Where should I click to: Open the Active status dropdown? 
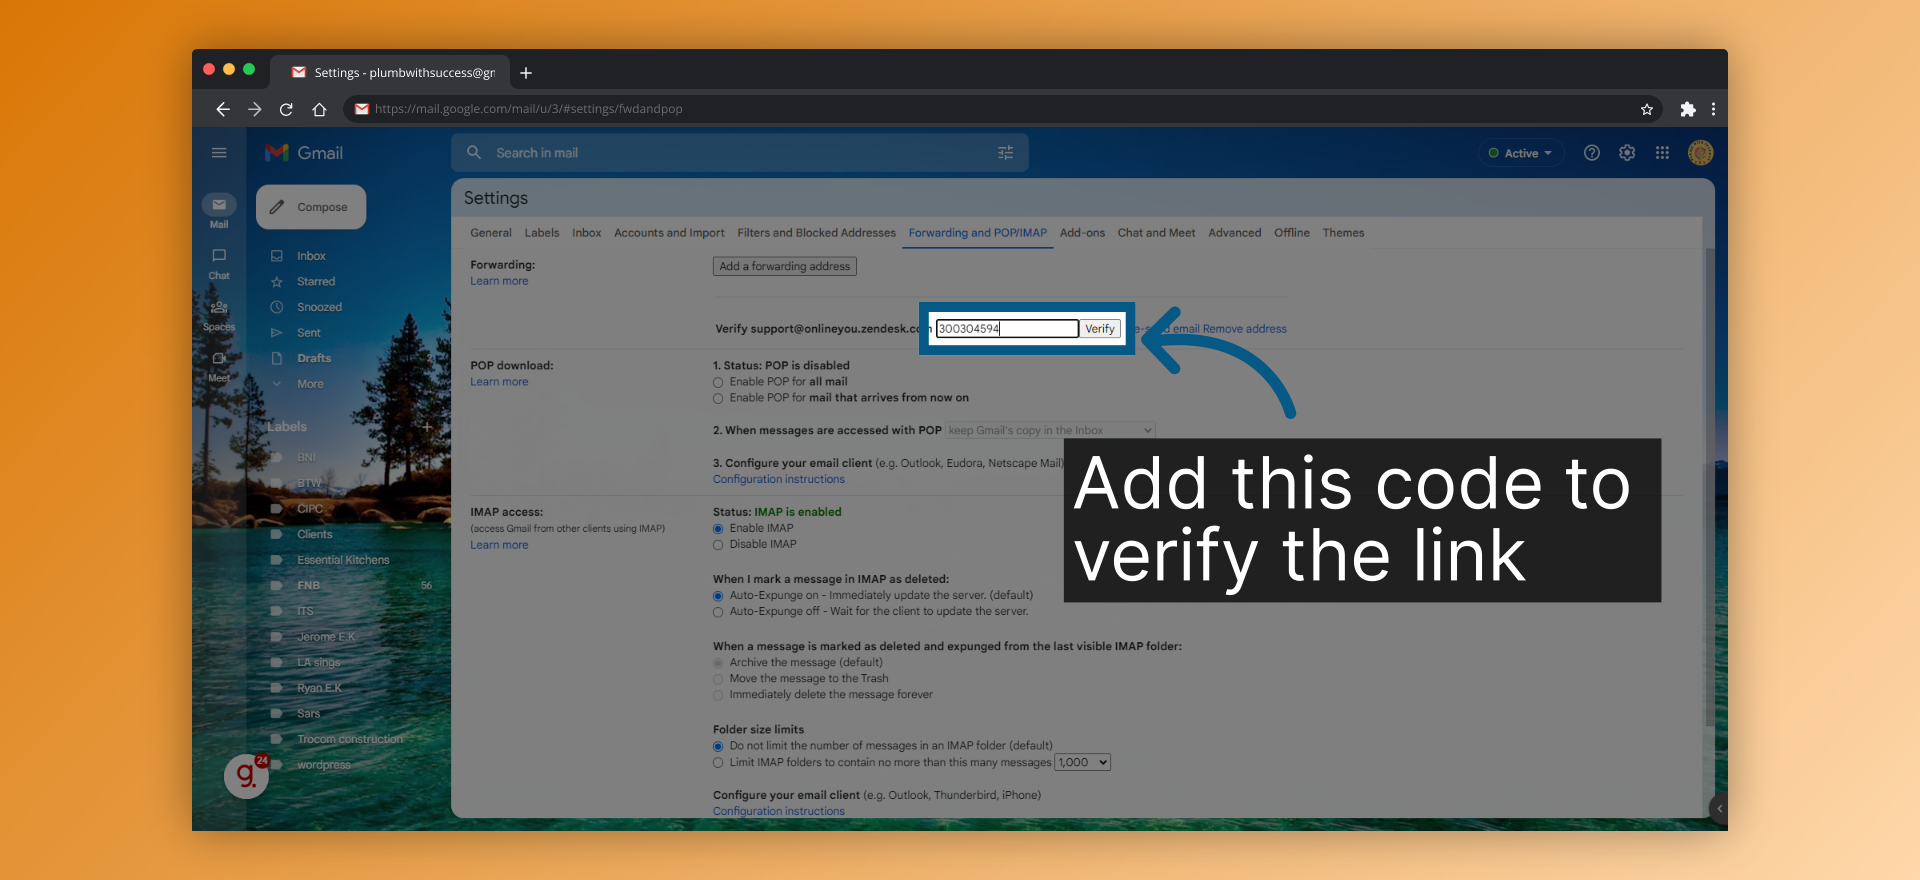pos(1520,153)
